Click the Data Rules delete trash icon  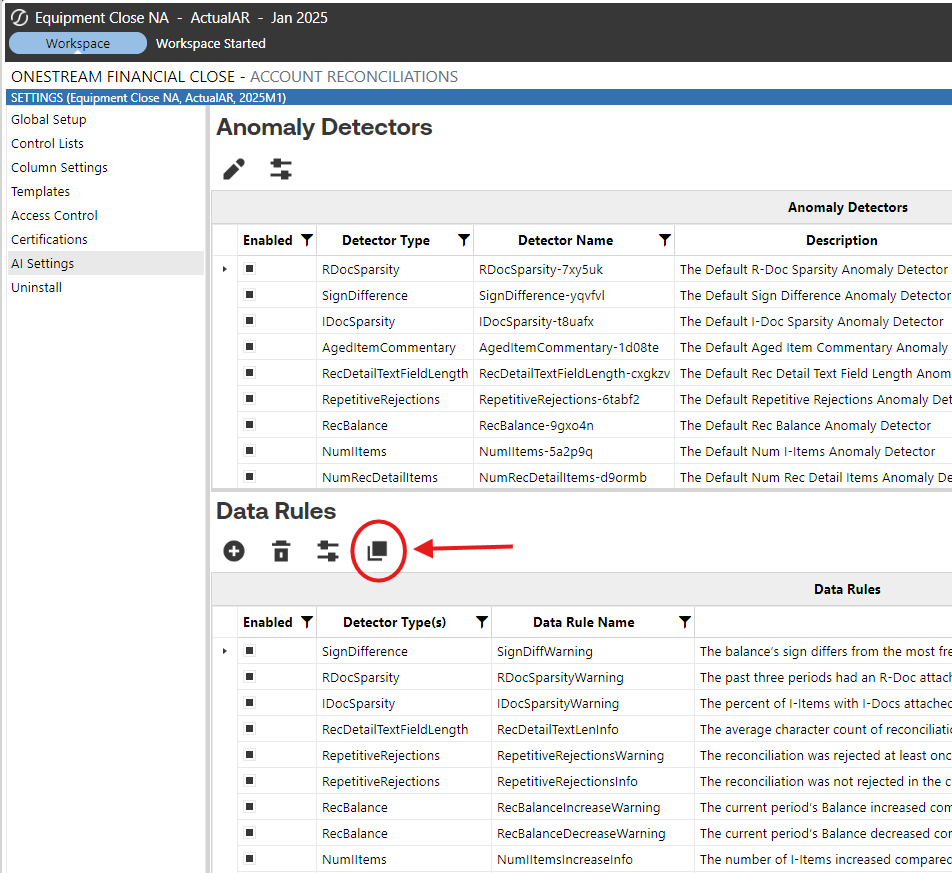(281, 551)
